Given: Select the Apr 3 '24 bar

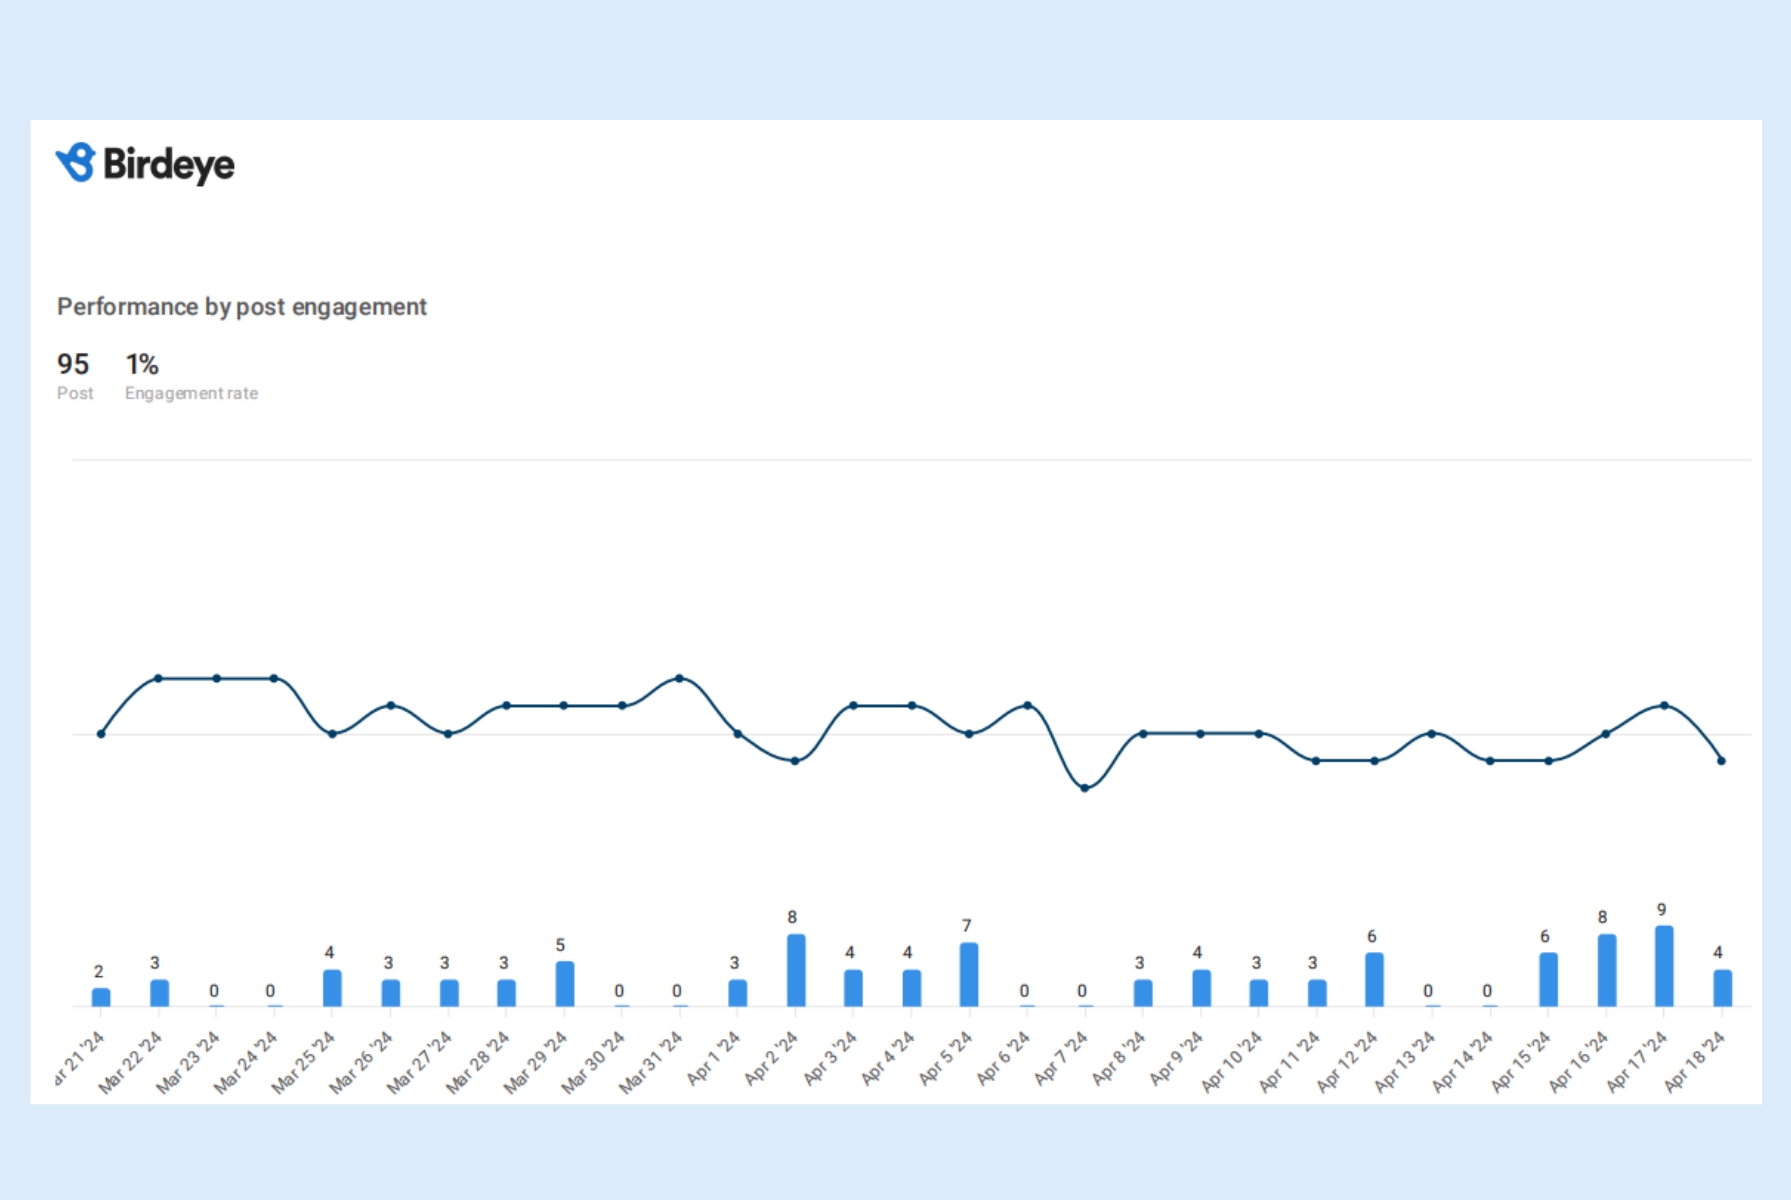Looking at the screenshot, I should coord(853,988).
